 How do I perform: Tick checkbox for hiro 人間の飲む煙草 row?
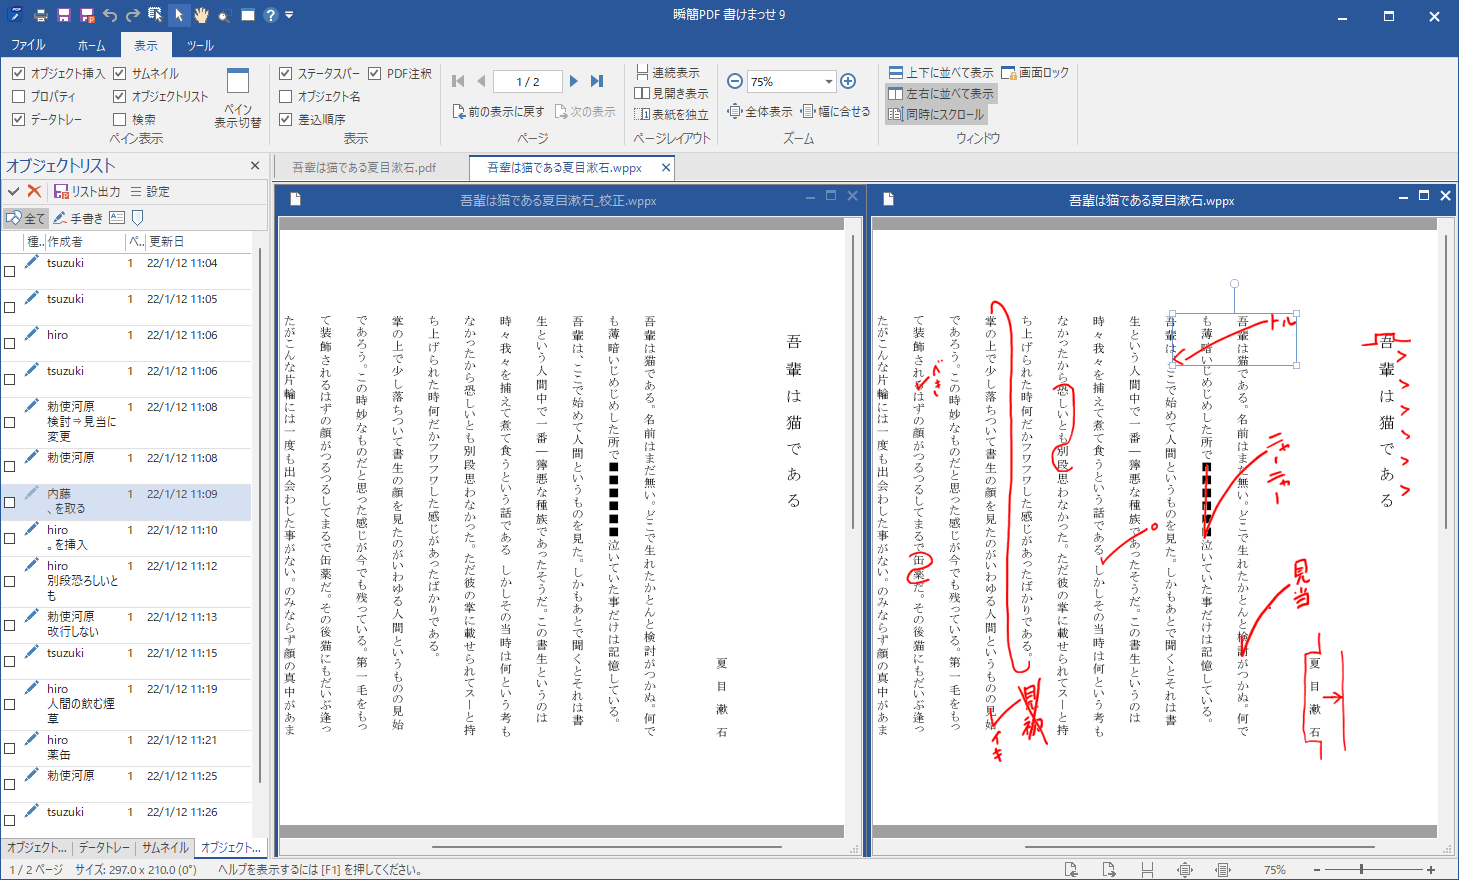click(x=9, y=704)
